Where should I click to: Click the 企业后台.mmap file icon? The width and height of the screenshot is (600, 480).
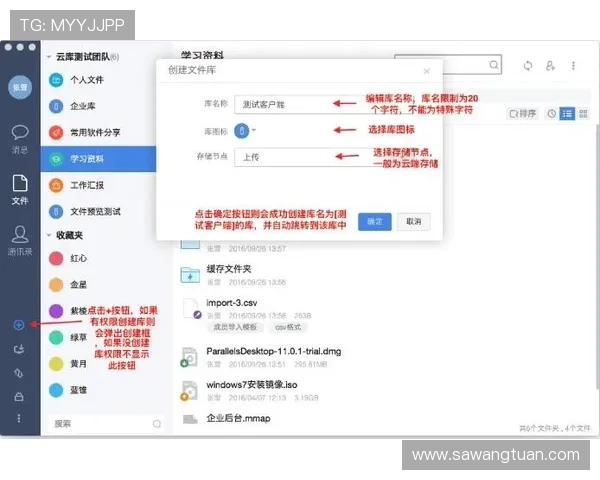(190, 420)
